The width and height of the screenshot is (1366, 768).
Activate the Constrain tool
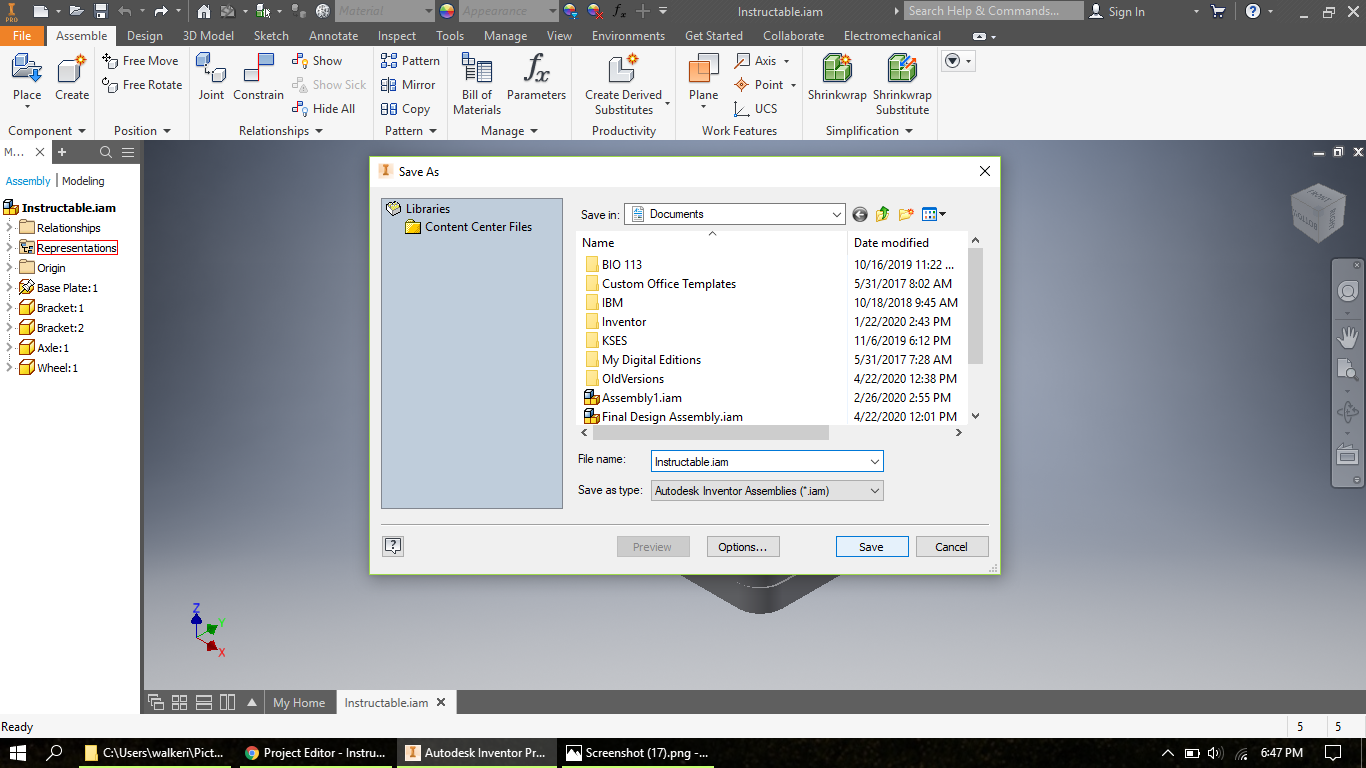coord(258,80)
